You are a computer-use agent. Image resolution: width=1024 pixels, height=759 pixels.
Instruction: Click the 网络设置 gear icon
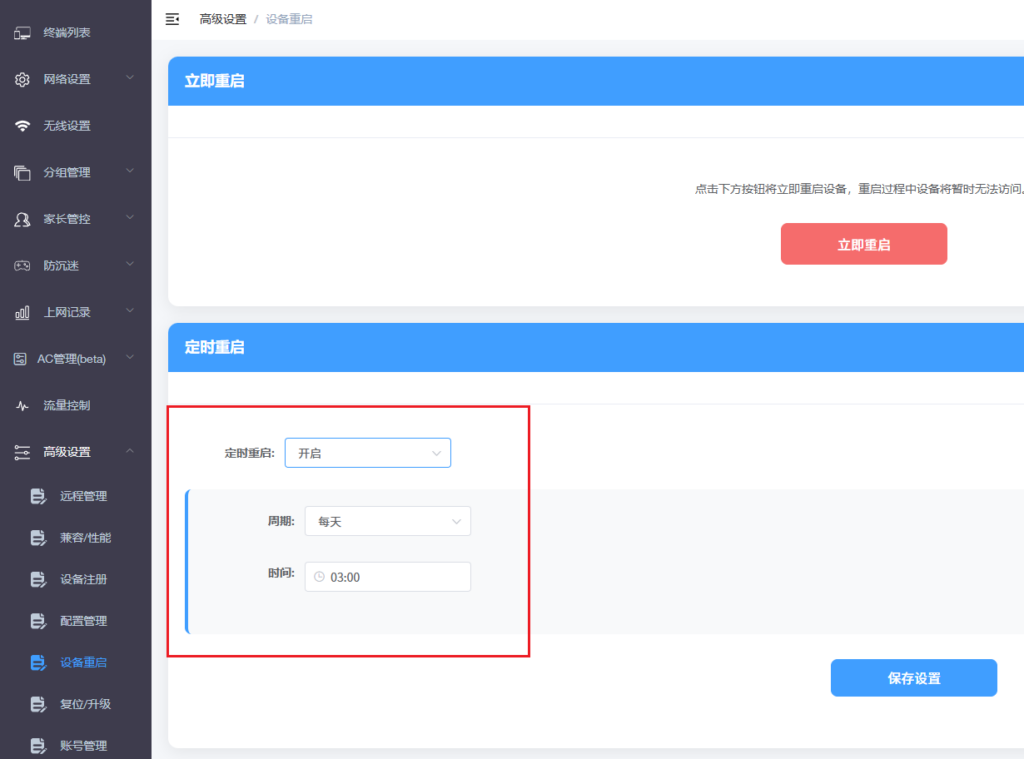tap(22, 79)
